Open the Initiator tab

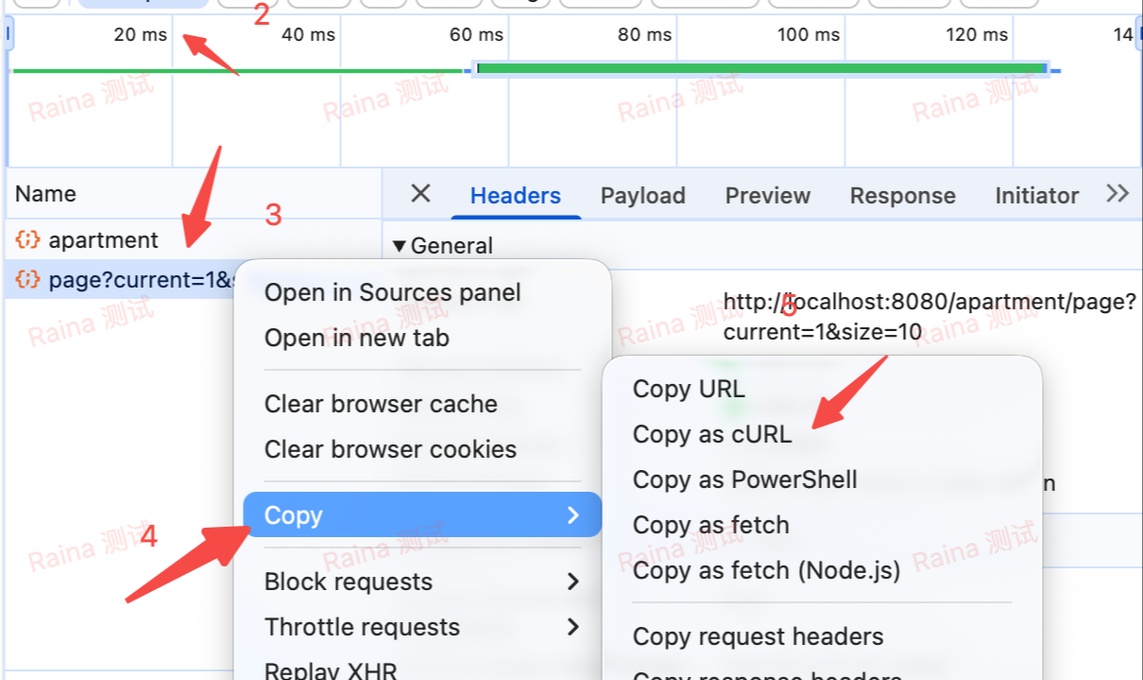coord(1037,195)
